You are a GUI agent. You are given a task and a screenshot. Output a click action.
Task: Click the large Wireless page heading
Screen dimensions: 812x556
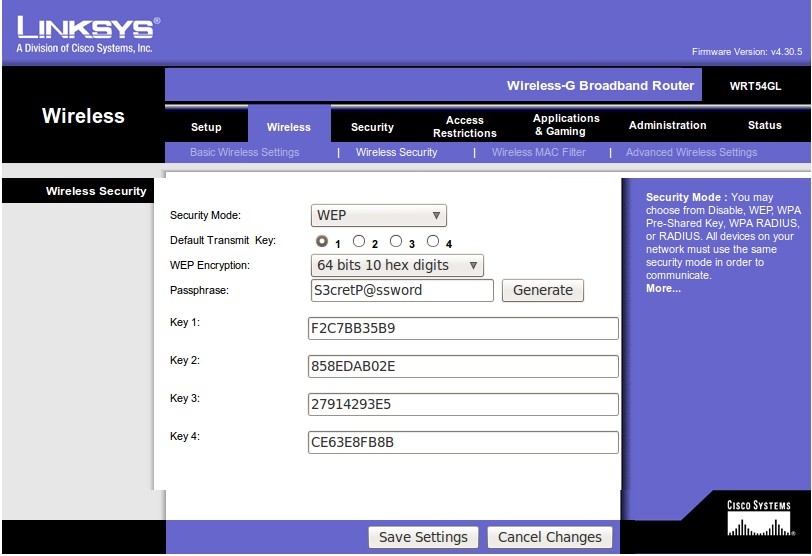tap(83, 116)
